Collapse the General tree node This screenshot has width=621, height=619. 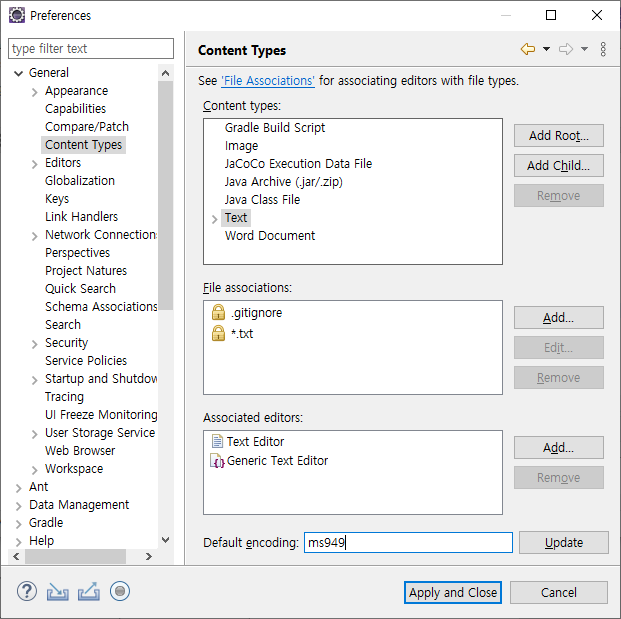click(18, 73)
